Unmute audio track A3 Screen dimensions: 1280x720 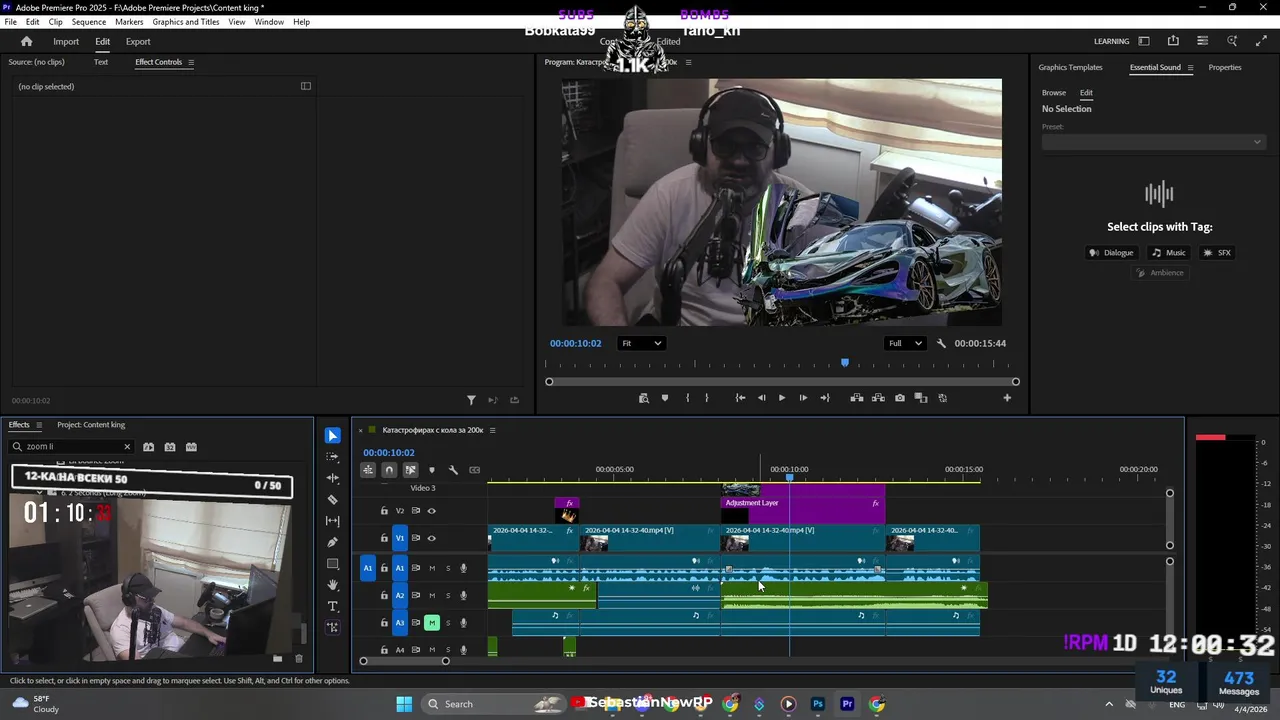tap(432, 623)
